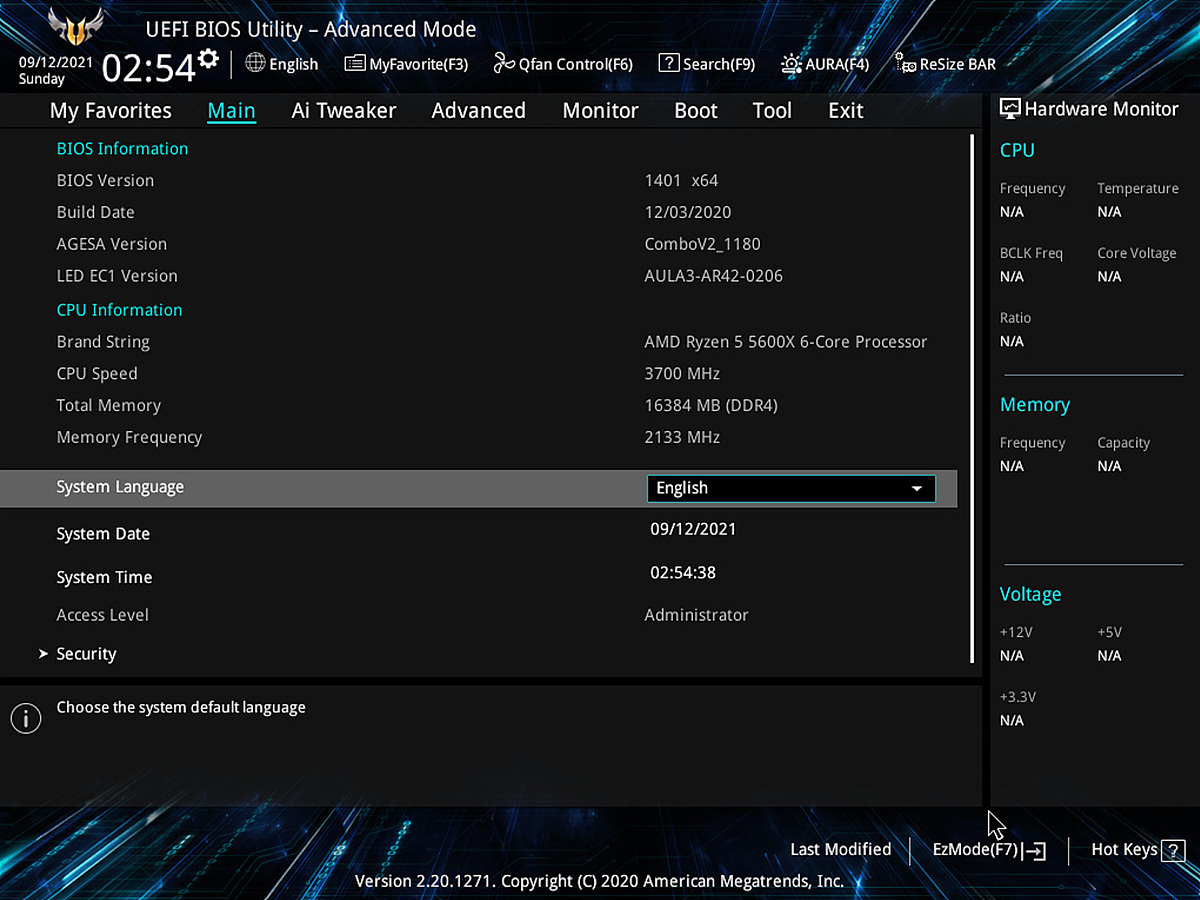This screenshot has width=1200, height=900.
Task: Click the Hardware Monitor display icon
Action: (x=1010, y=109)
